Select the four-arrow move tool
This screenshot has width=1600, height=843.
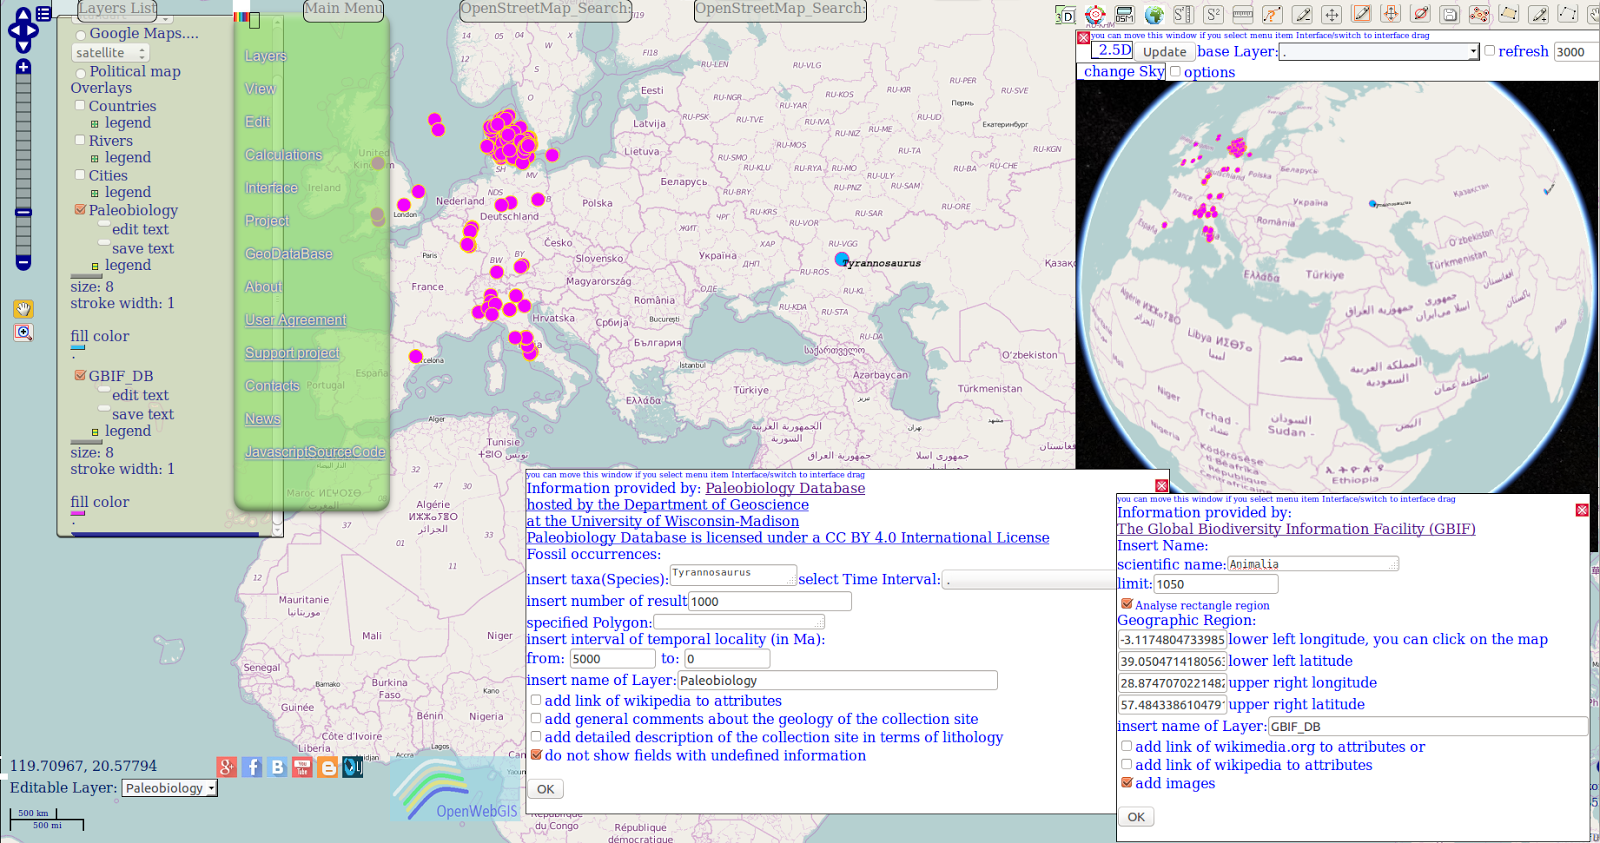[1331, 15]
